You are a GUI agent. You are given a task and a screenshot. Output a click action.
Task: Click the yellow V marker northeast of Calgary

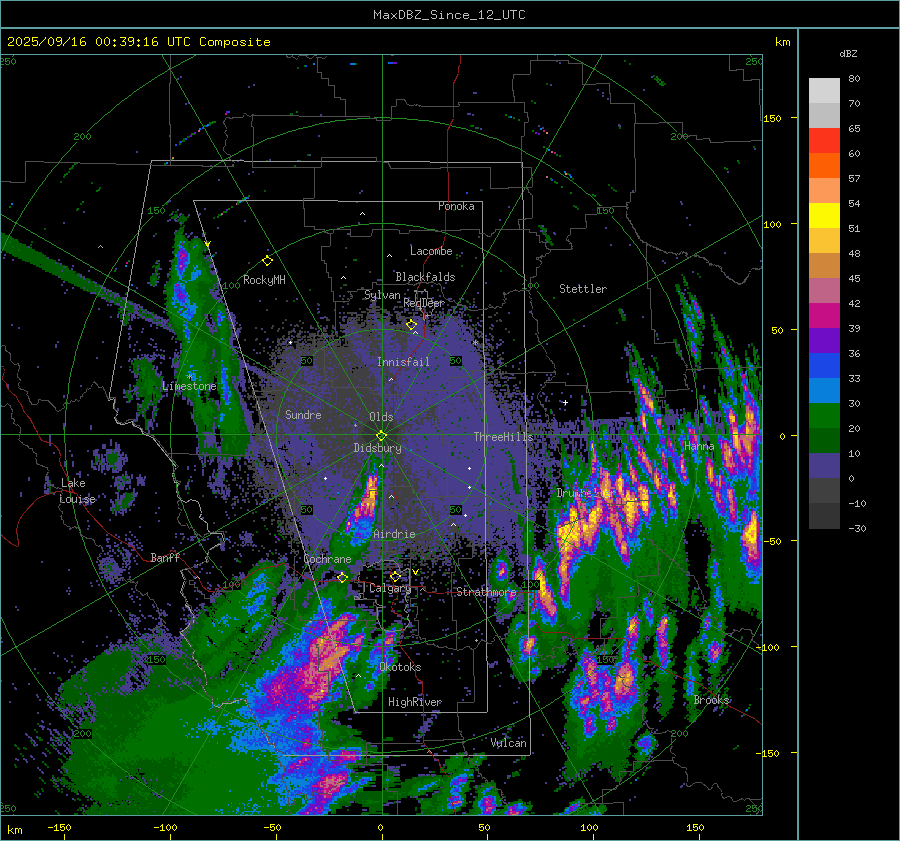pyautogui.click(x=415, y=572)
